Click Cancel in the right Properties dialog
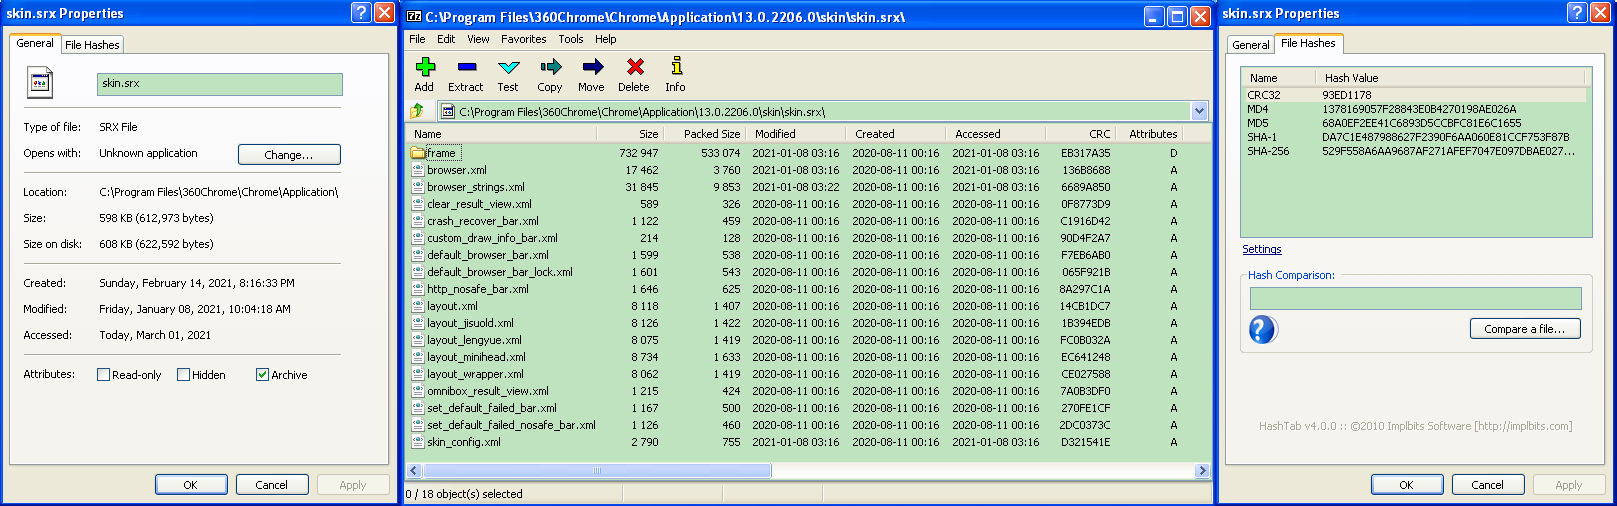 click(1487, 485)
